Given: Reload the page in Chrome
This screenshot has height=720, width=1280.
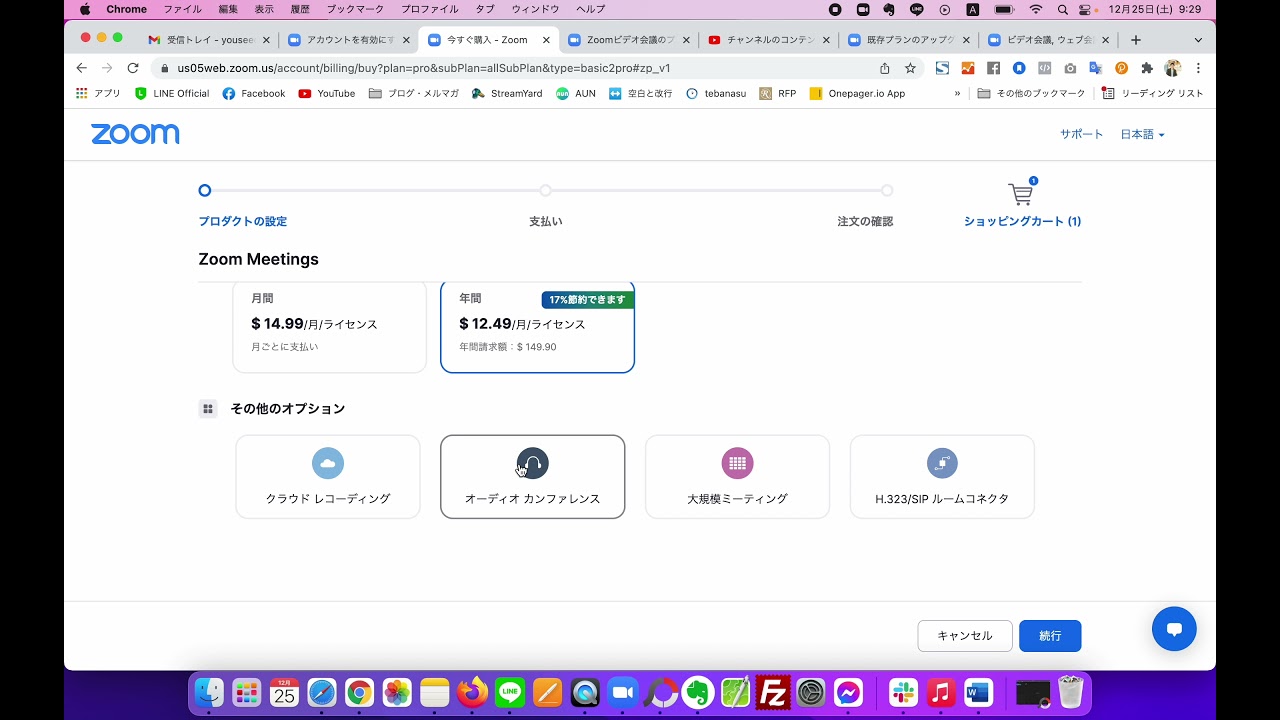Looking at the screenshot, I should click(133, 68).
